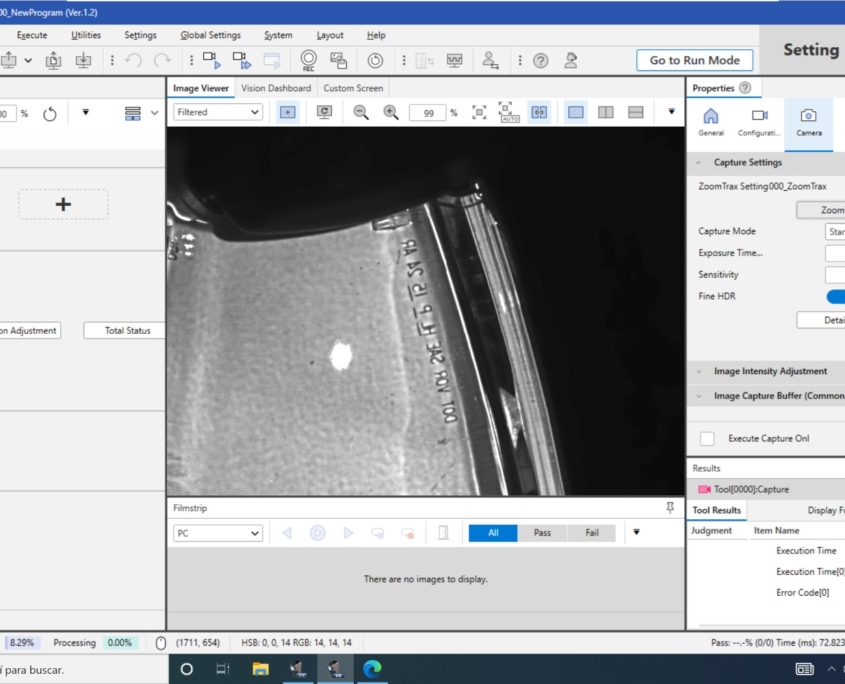Open the Filtered image type dropdown

[x=218, y=113]
